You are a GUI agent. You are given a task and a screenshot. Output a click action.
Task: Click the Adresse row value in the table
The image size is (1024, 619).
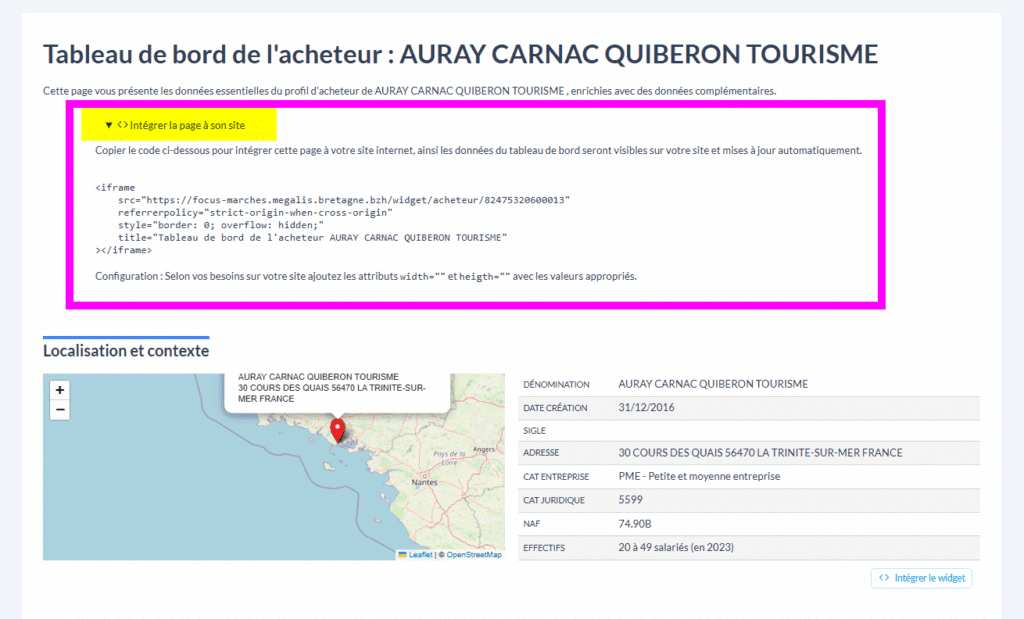click(760, 453)
